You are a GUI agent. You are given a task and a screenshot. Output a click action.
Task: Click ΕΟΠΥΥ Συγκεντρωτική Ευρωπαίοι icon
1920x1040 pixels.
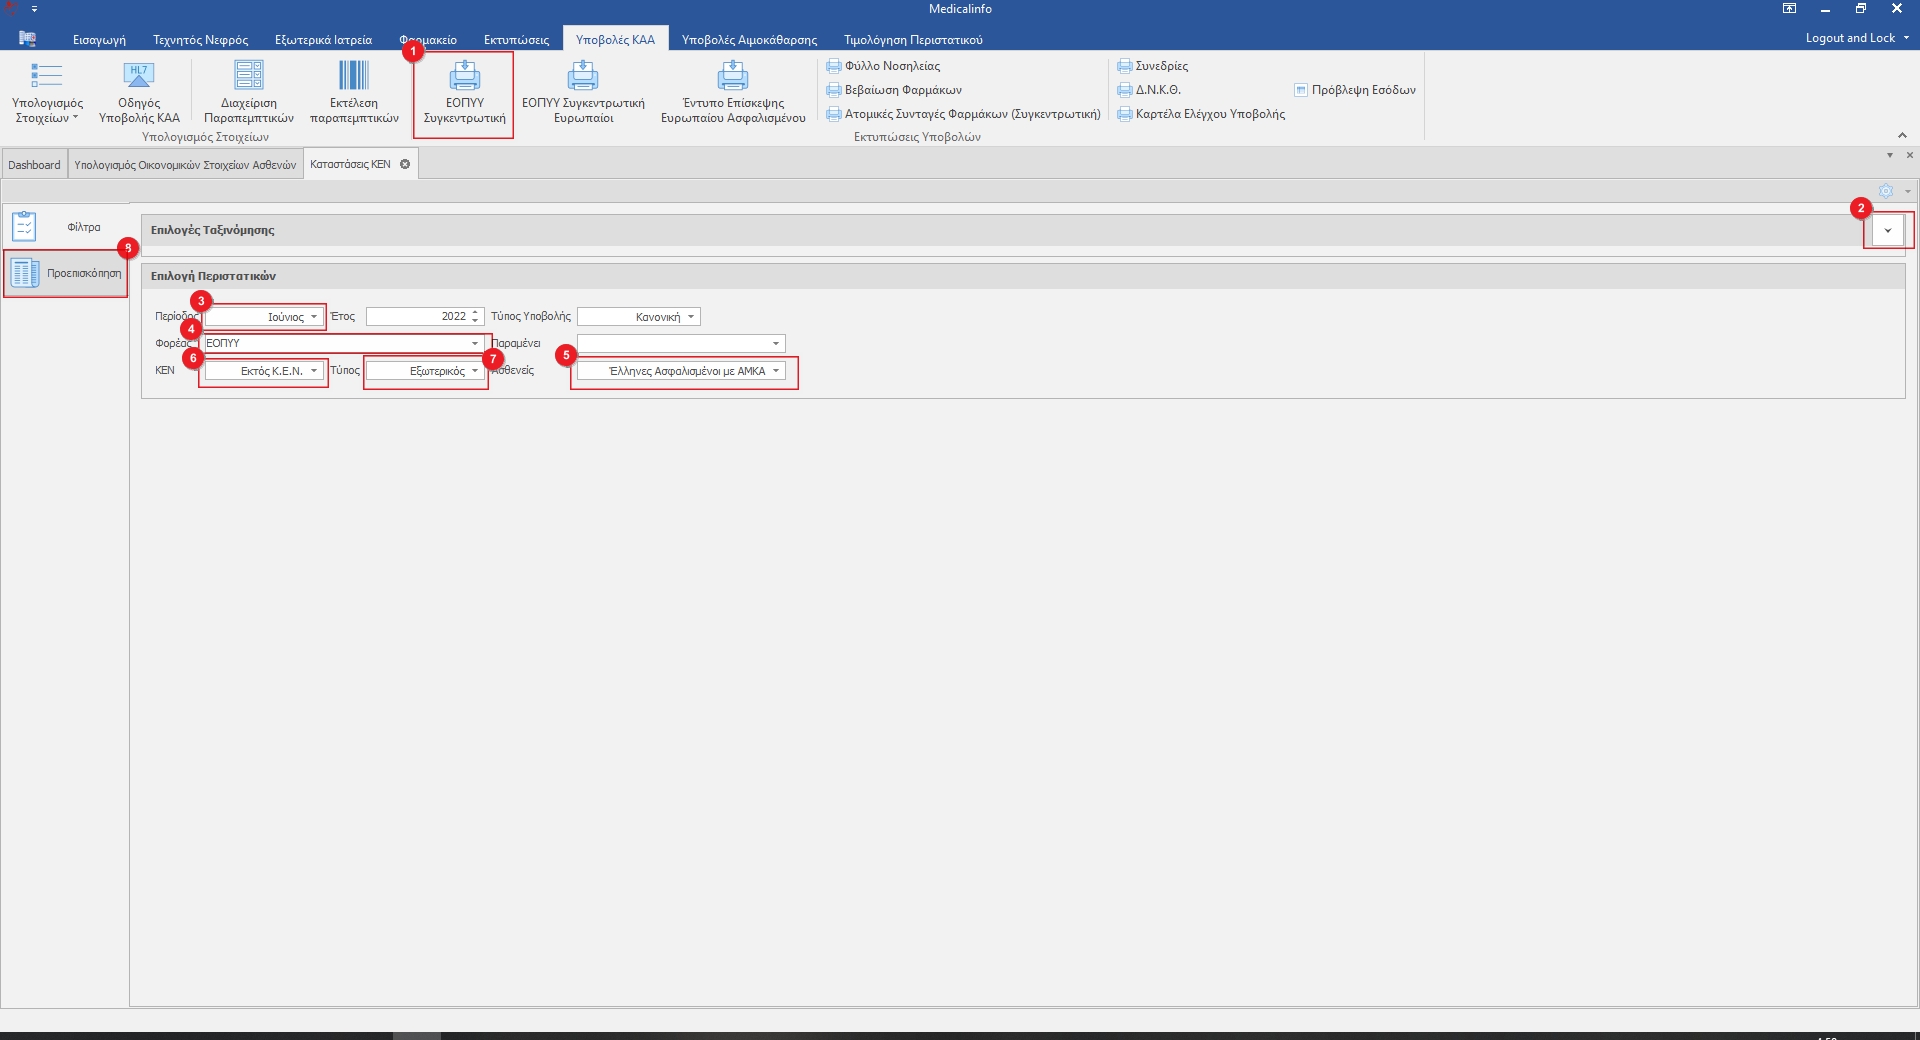tap(583, 77)
